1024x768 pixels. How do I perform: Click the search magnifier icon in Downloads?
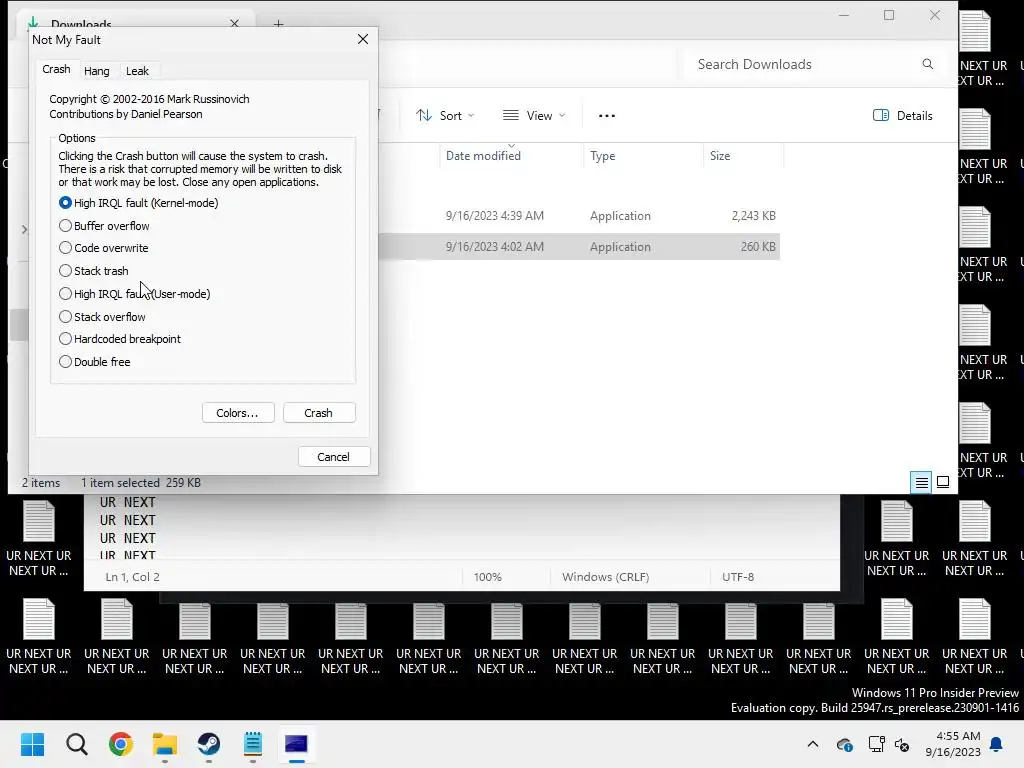[927, 64]
